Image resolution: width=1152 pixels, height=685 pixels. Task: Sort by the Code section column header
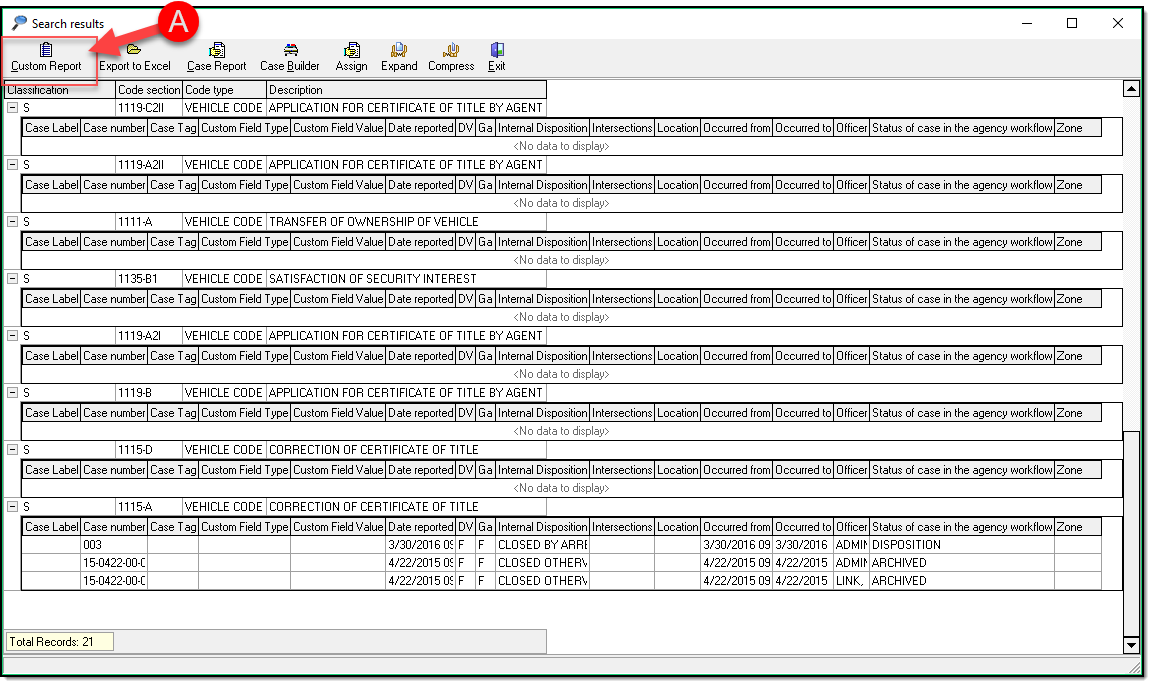pyautogui.click(x=149, y=90)
